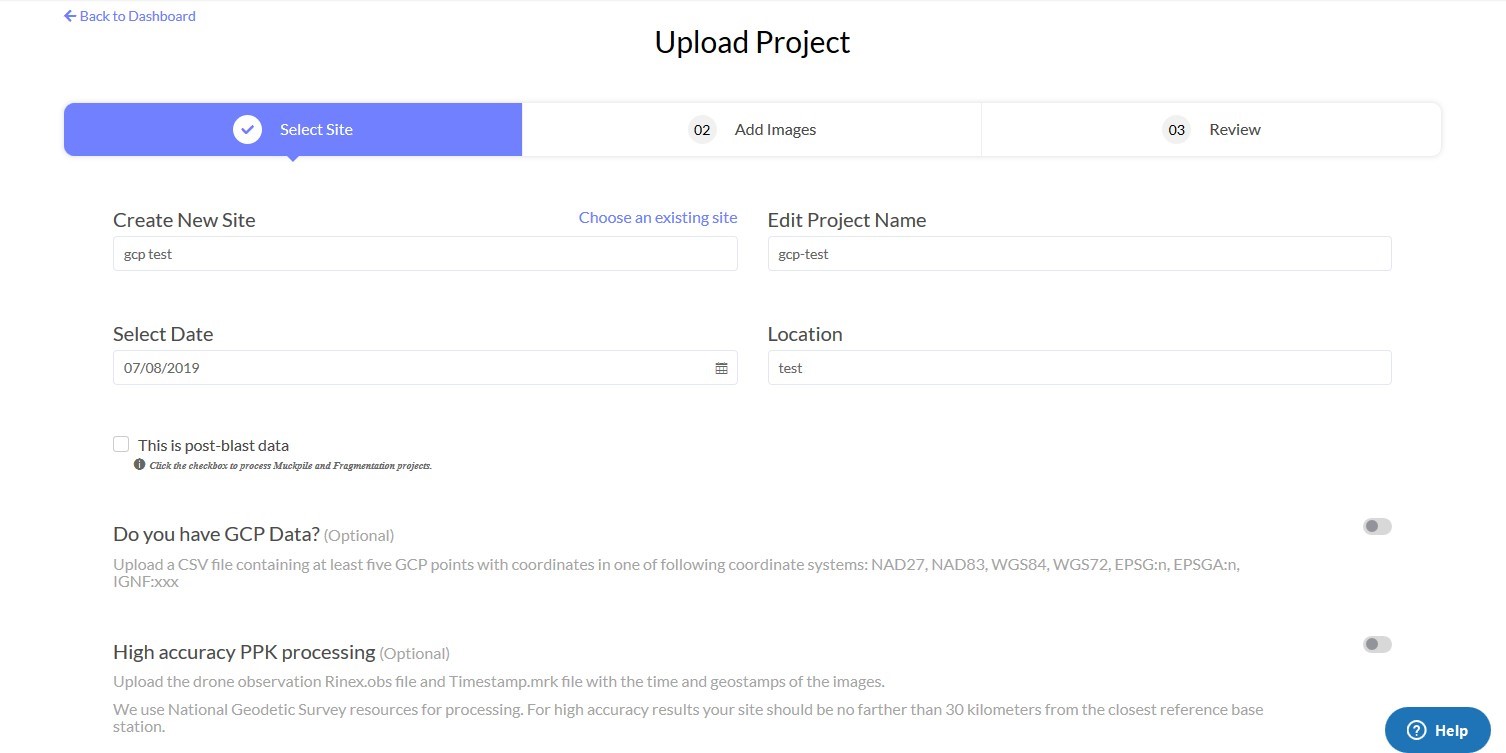
Task: Click the checkmark icon on Select Site step
Action: pos(247,129)
